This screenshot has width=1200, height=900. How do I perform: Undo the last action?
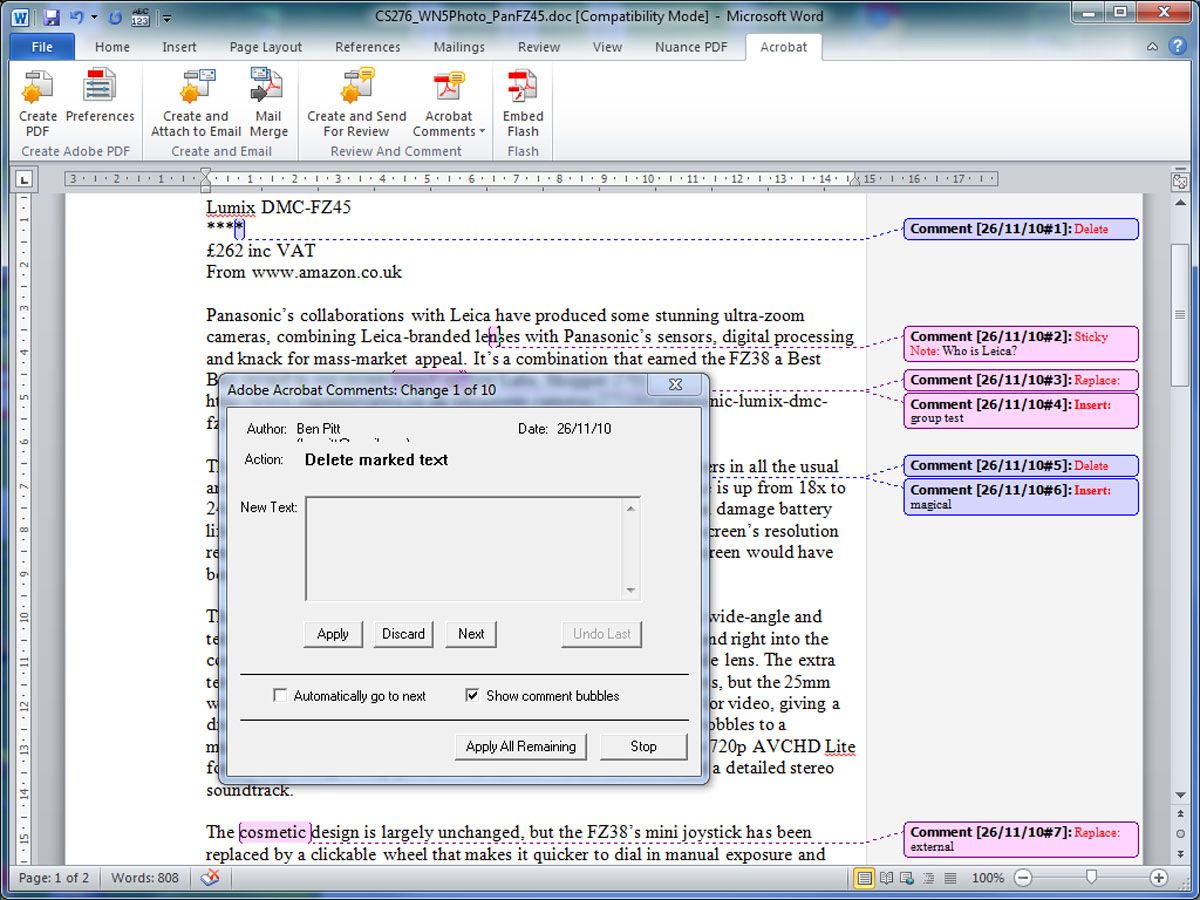coord(76,17)
